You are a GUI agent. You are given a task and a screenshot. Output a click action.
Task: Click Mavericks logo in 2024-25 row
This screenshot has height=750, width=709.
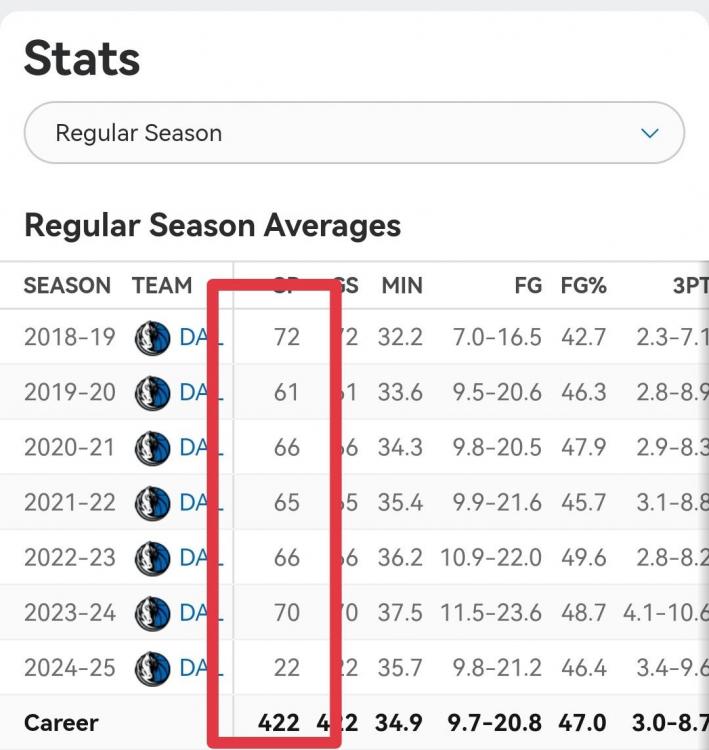click(153, 668)
